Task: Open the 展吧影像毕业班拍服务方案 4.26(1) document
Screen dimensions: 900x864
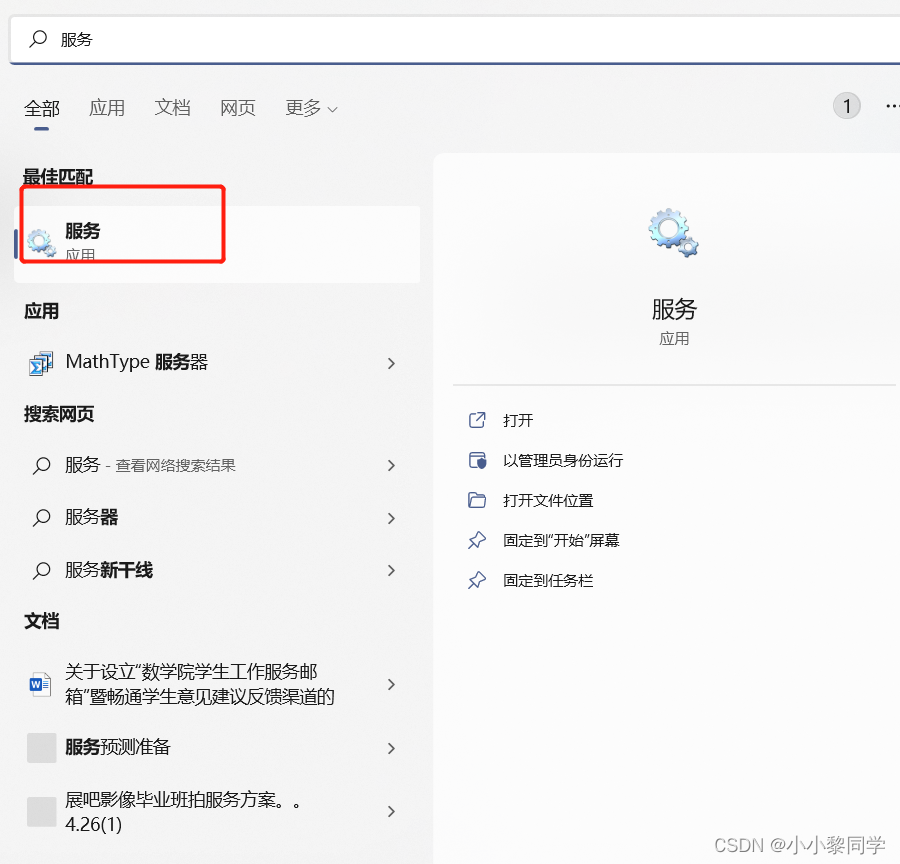Action: [x=183, y=812]
